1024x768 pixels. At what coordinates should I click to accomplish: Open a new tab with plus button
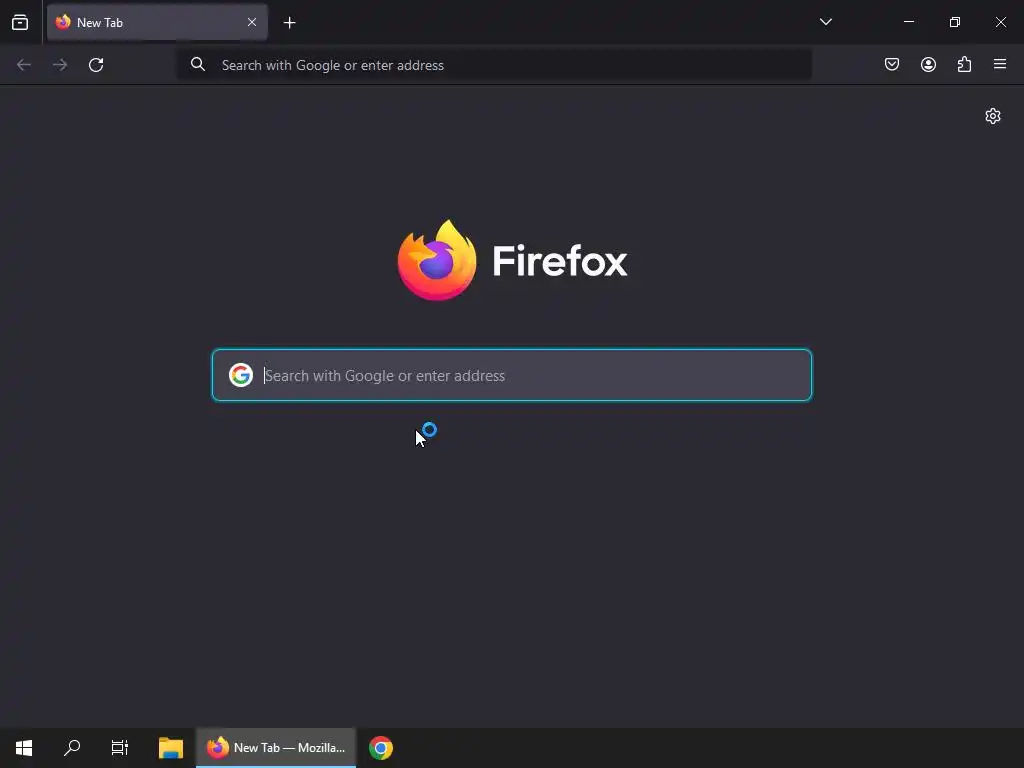[x=290, y=23]
